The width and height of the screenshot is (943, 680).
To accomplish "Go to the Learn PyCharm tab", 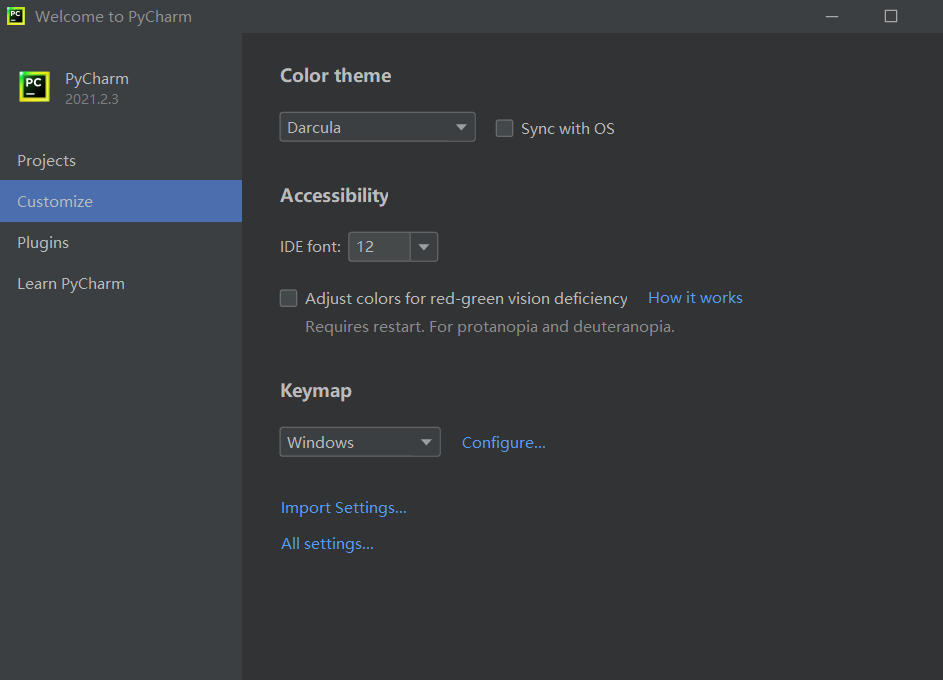I will pos(121,283).
